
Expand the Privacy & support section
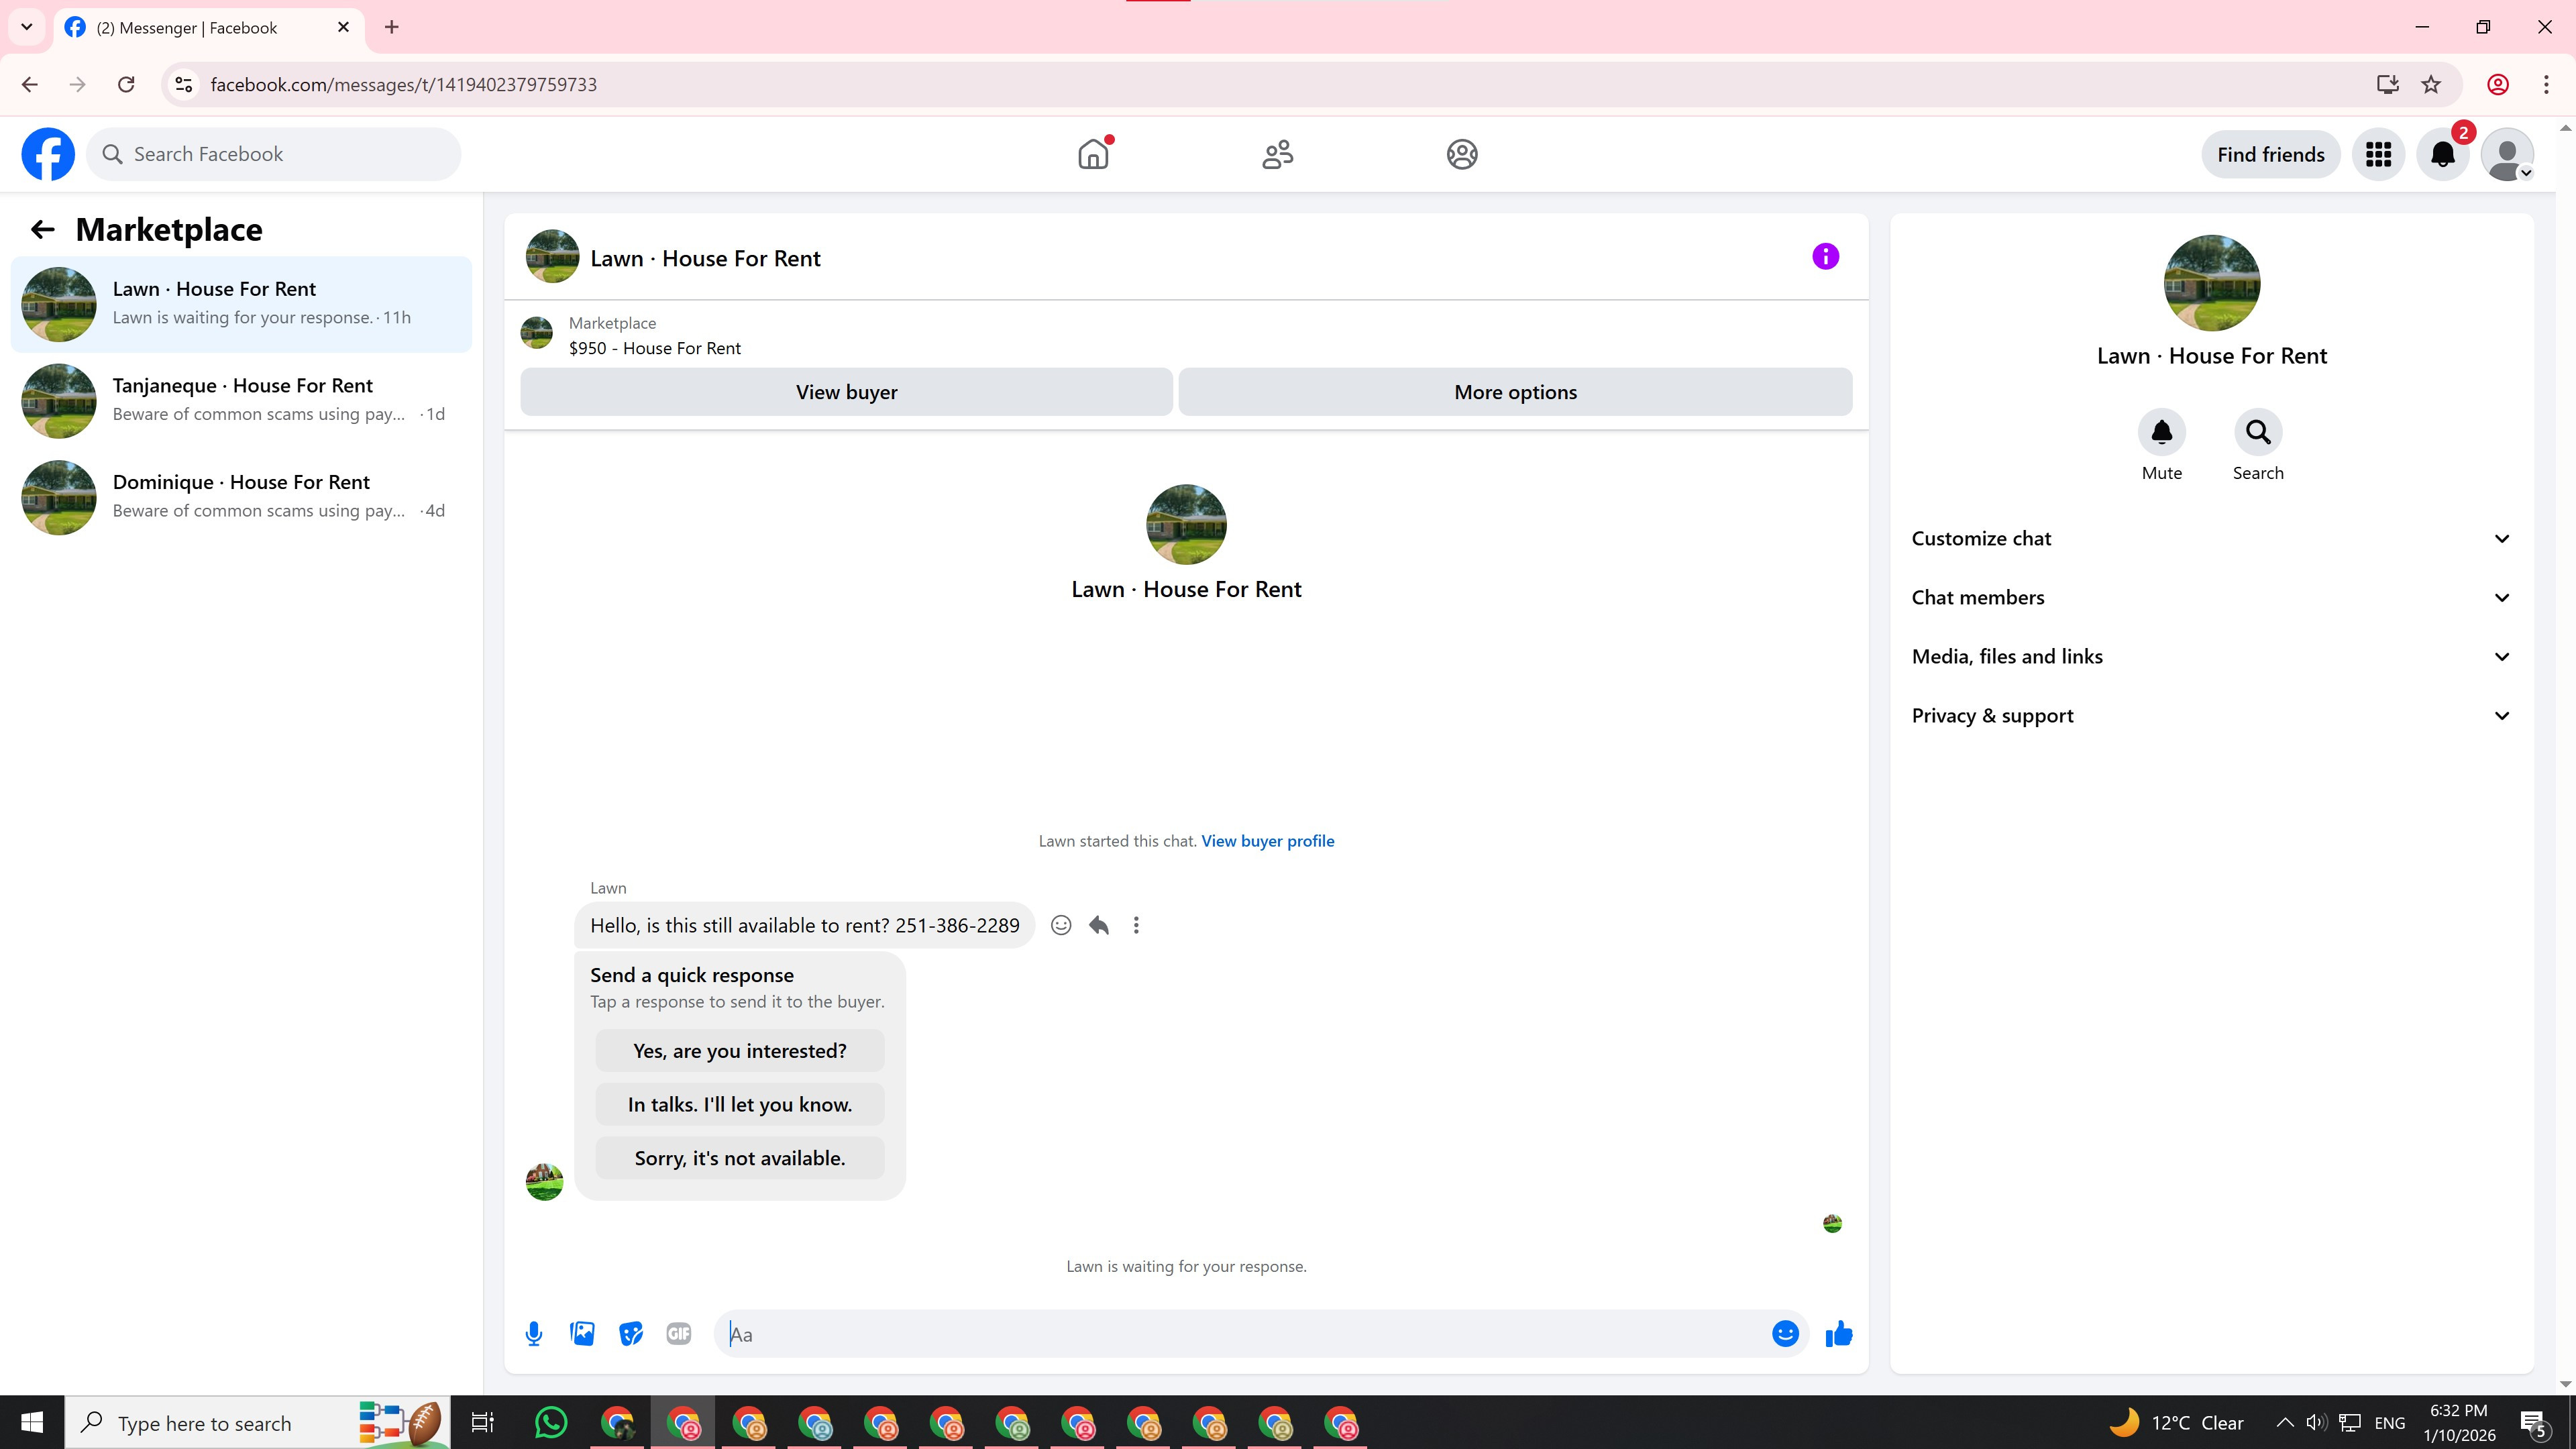[2211, 715]
